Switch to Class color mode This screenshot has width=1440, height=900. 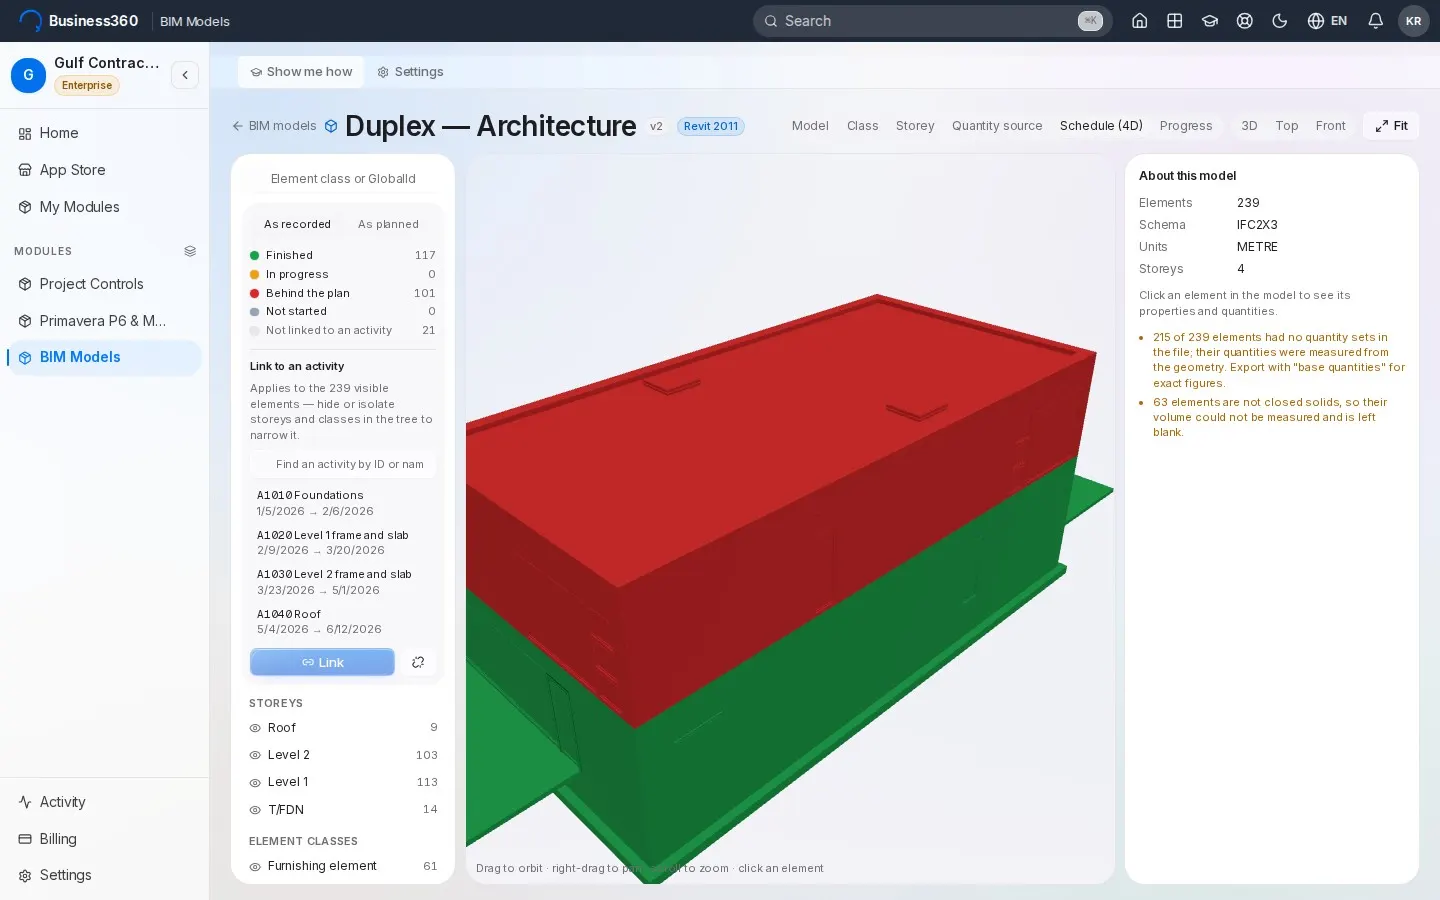(x=862, y=126)
